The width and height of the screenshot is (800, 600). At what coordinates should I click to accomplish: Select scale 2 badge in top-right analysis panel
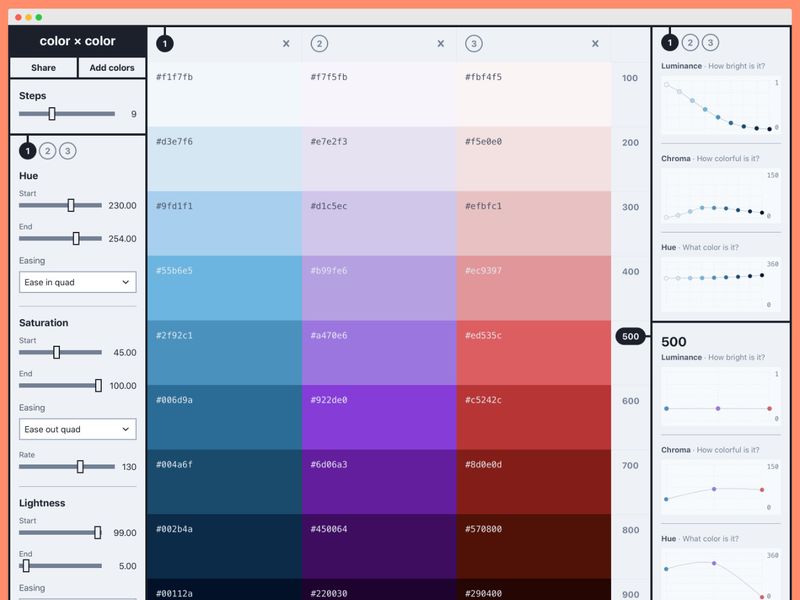pos(689,44)
